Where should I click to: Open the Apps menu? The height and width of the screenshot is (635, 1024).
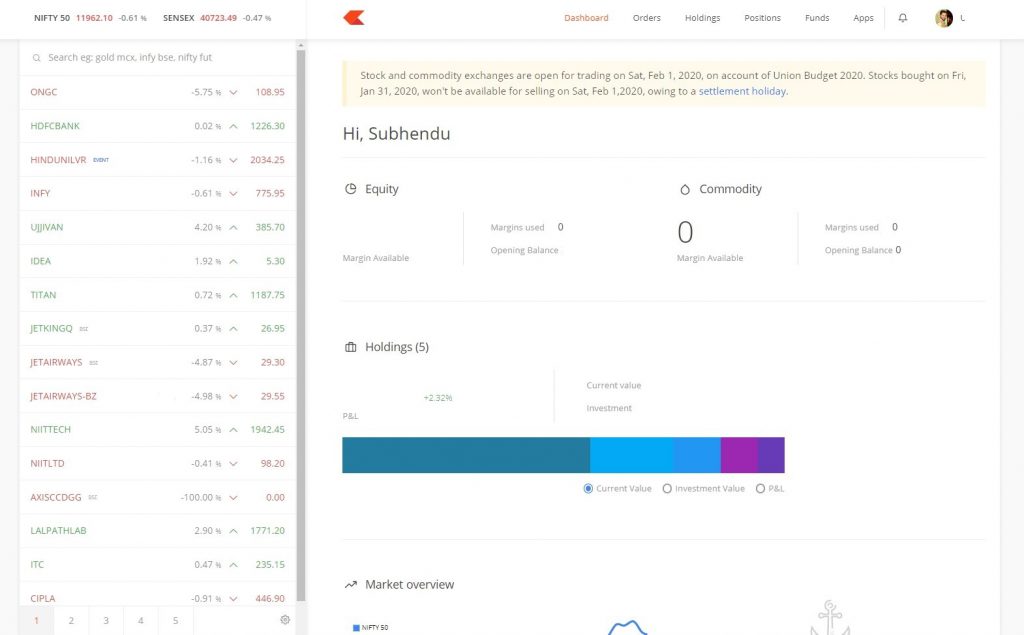[x=863, y=18]
